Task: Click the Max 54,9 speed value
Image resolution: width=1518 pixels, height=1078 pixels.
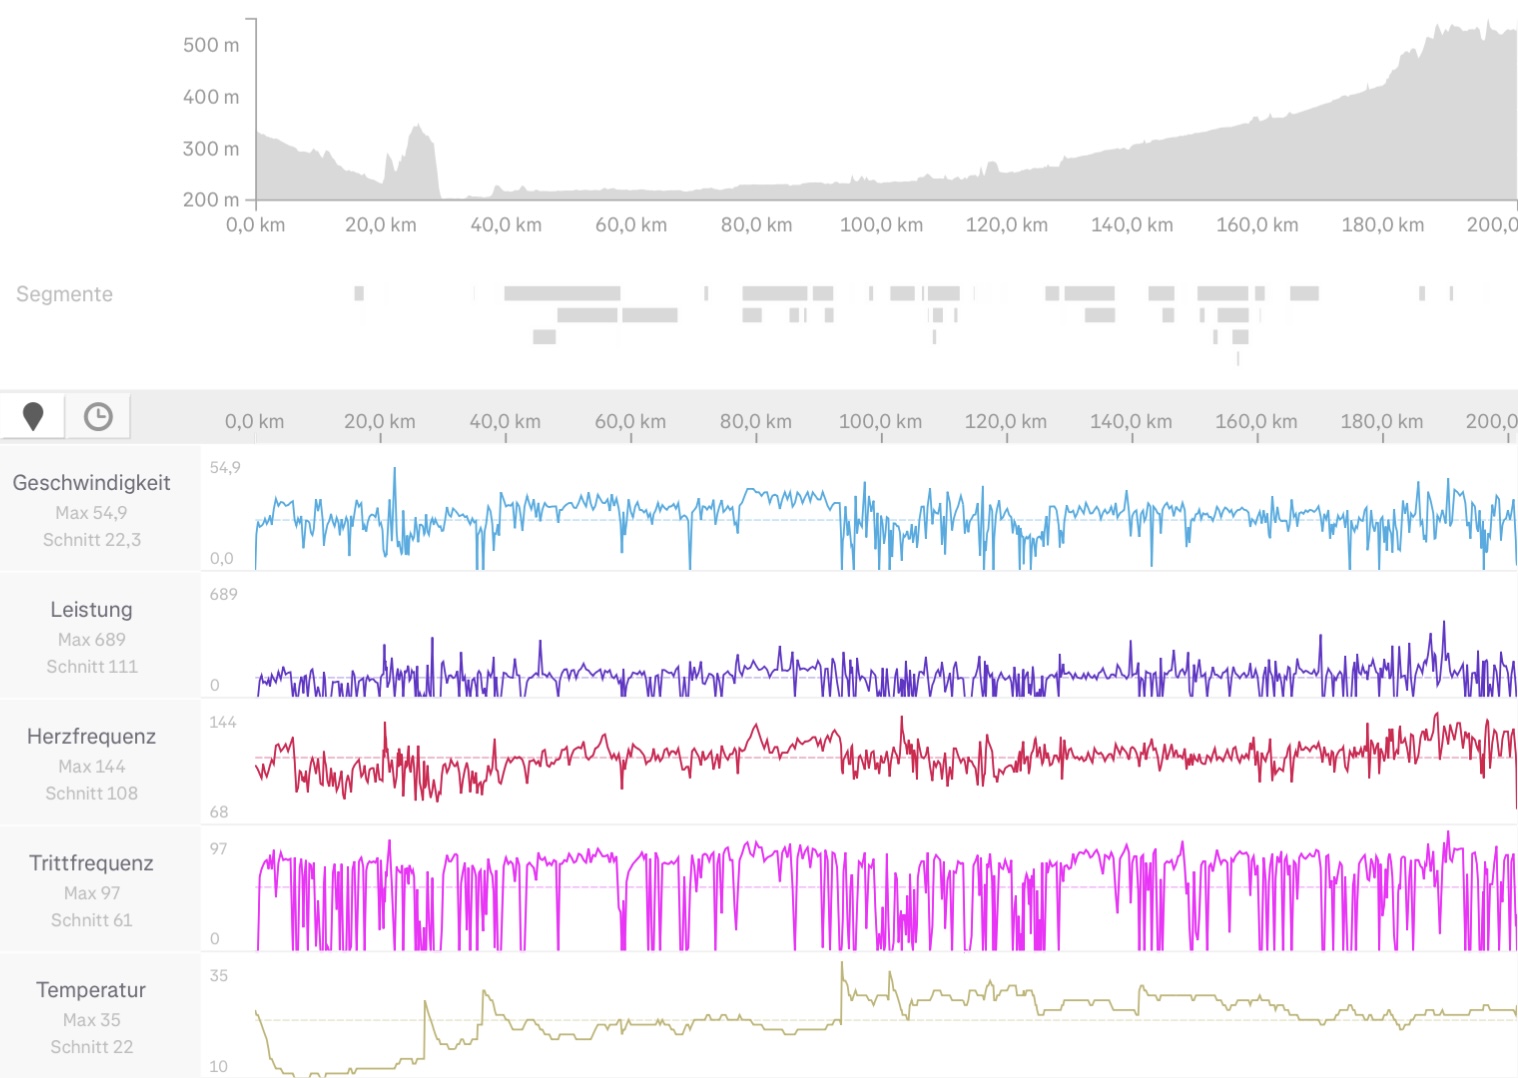Action: pyautogui.click(x=91, y=513)
